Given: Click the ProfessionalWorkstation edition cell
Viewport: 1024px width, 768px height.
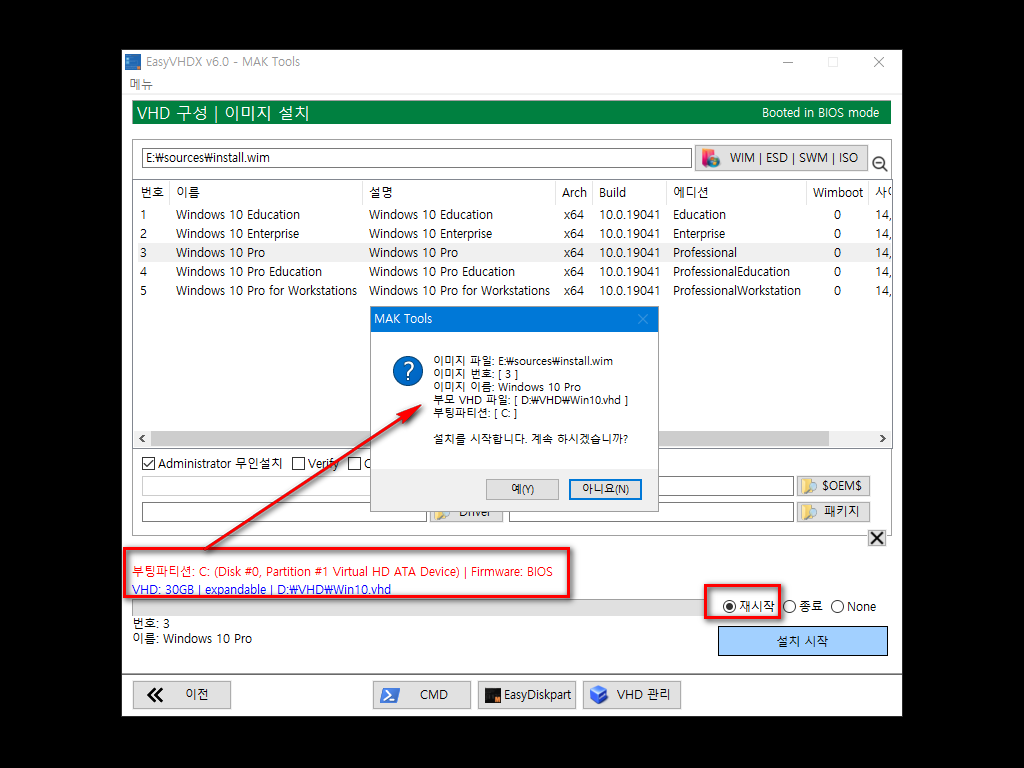Looking at the screenshot, I should [x=737, y=291].
